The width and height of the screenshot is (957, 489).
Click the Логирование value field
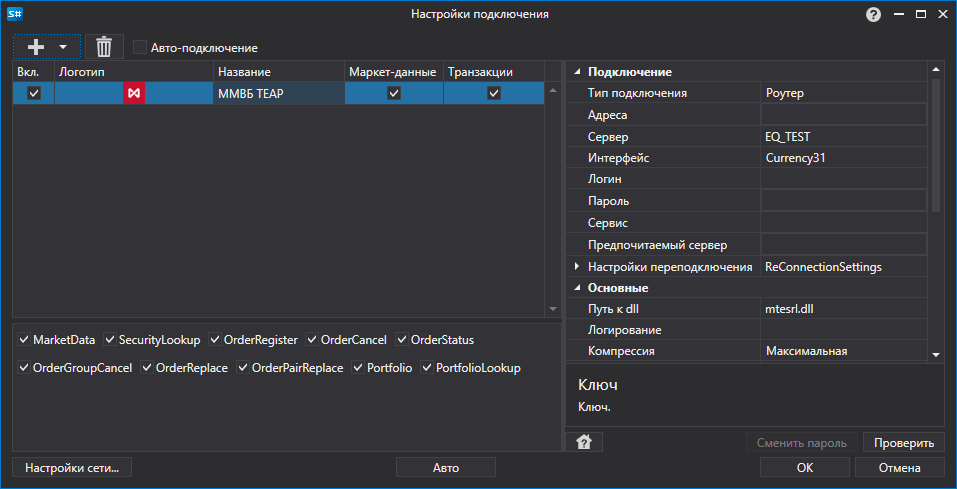(843, 330)
